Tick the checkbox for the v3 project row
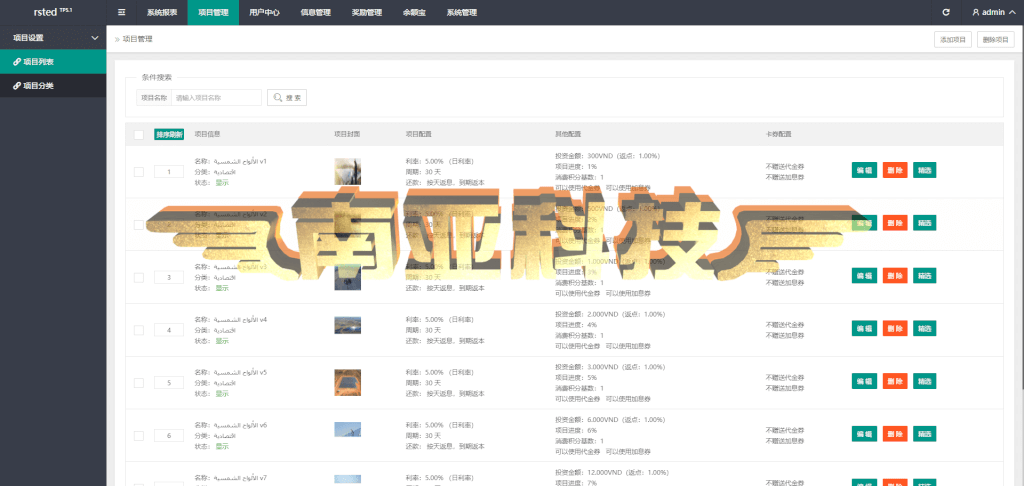The height and width of the screenshot is (486, 1024). pyautogui.click(x=138, y=278)
